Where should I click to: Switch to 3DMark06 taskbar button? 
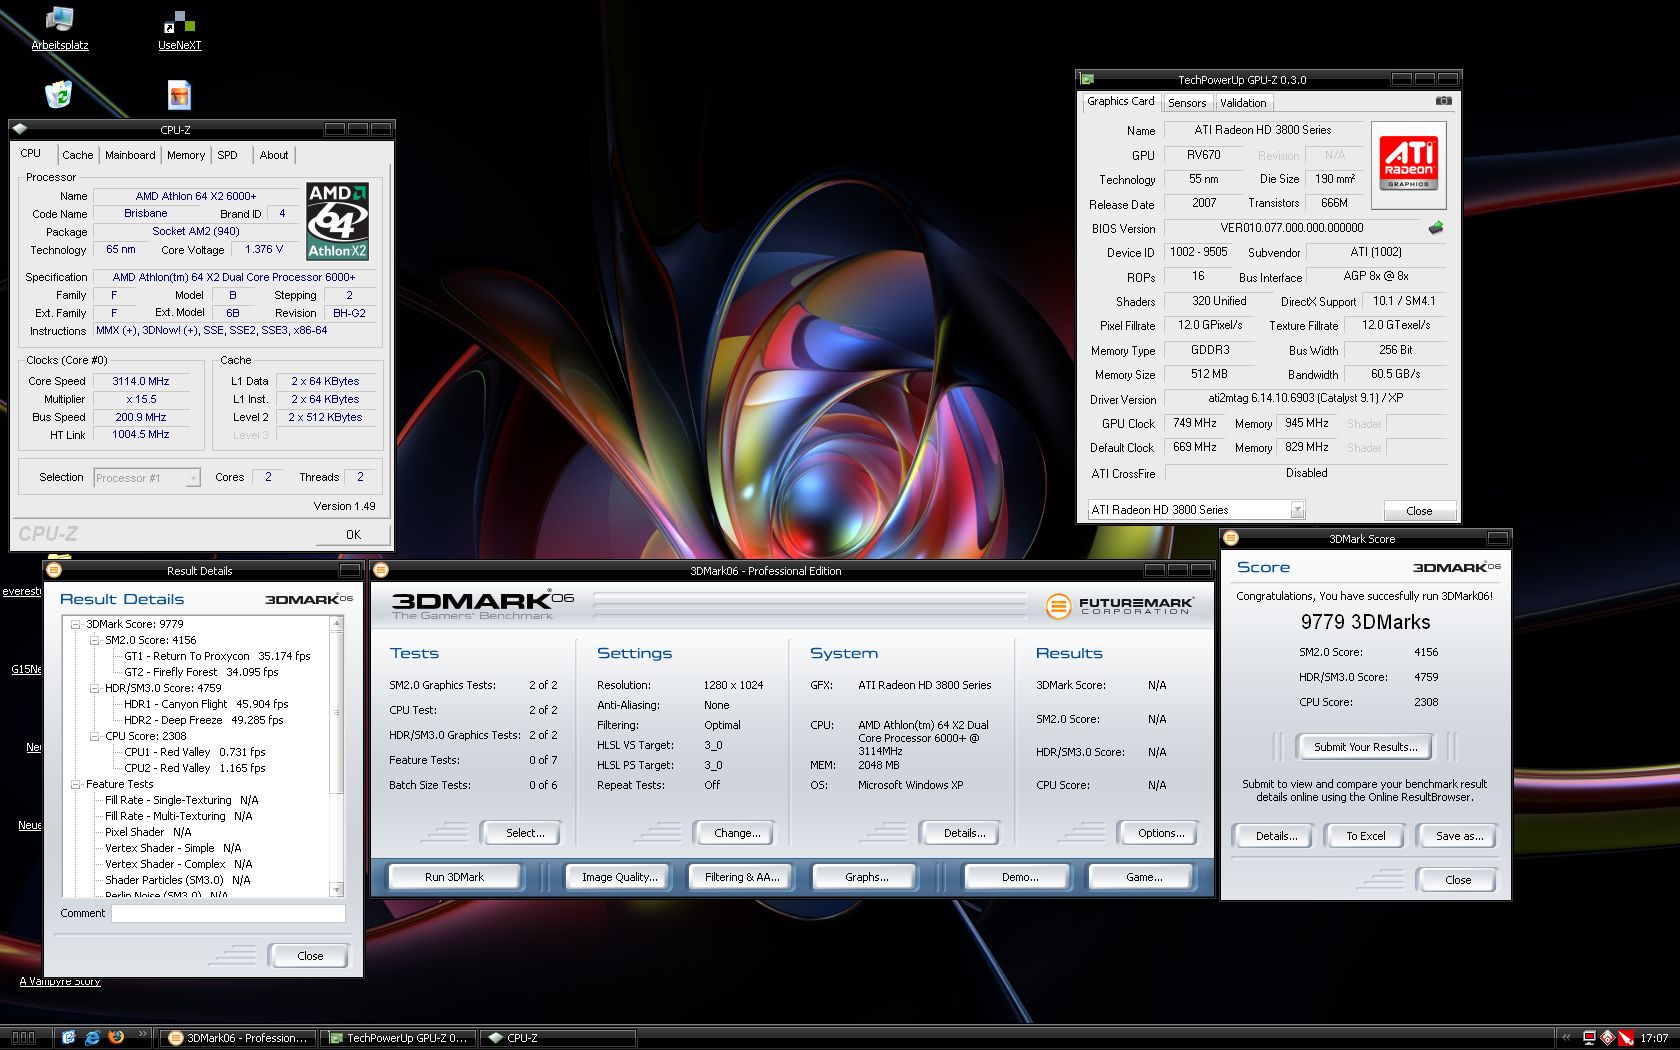tap(239, 1038)
